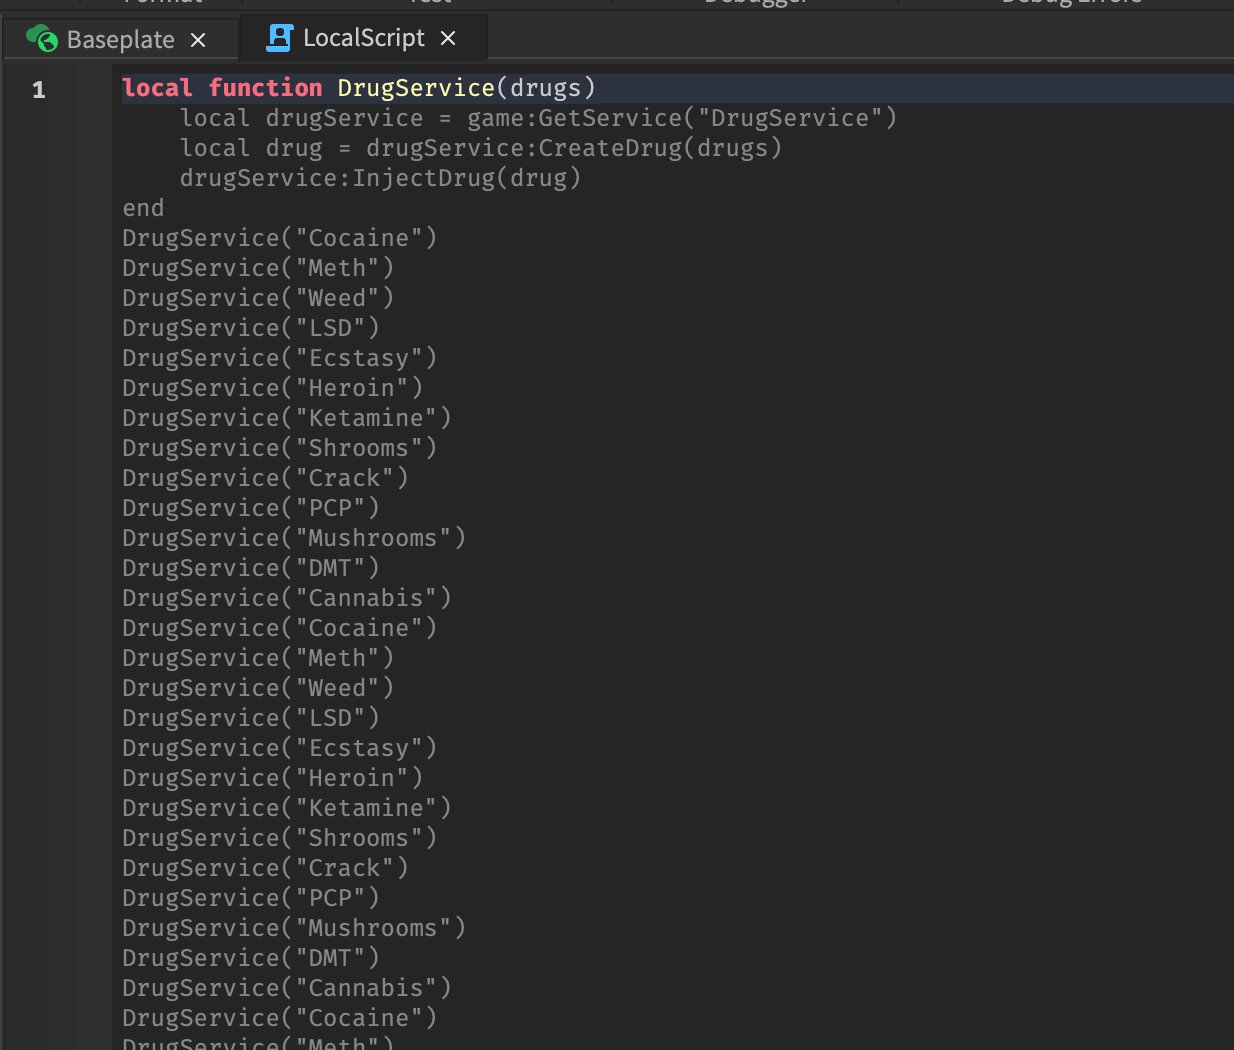
Task: Switch to the Baseplate tab
Action: point(120,40)
